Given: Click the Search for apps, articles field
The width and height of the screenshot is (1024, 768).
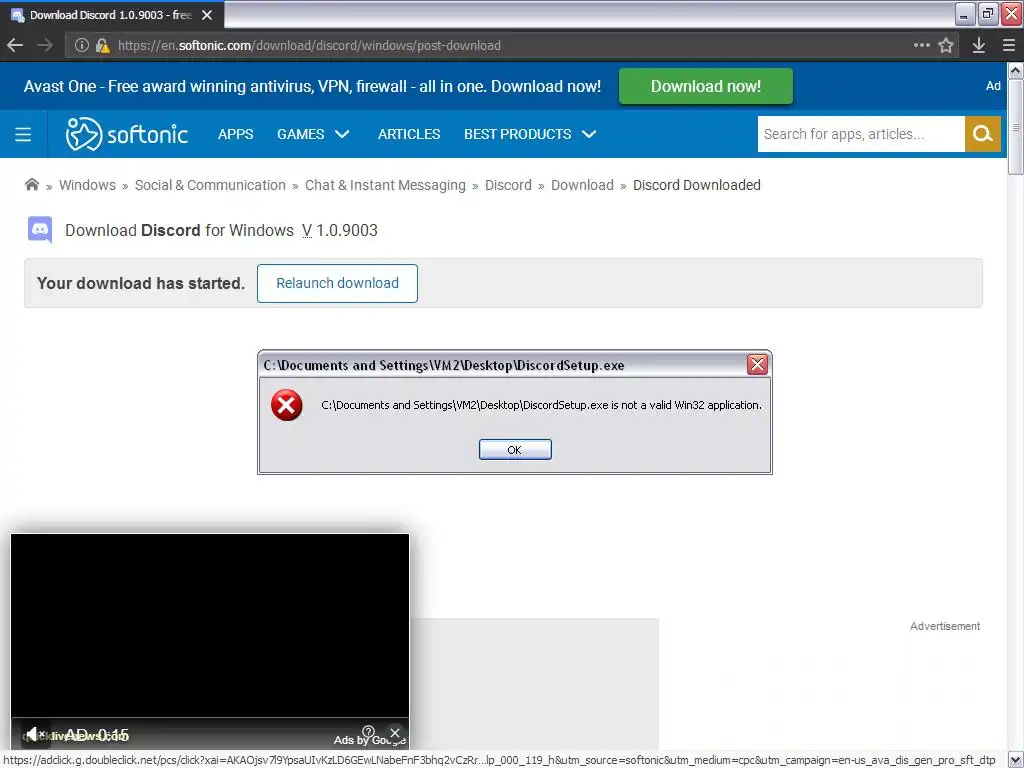Looking at the screenshot, I should [861, 134].
